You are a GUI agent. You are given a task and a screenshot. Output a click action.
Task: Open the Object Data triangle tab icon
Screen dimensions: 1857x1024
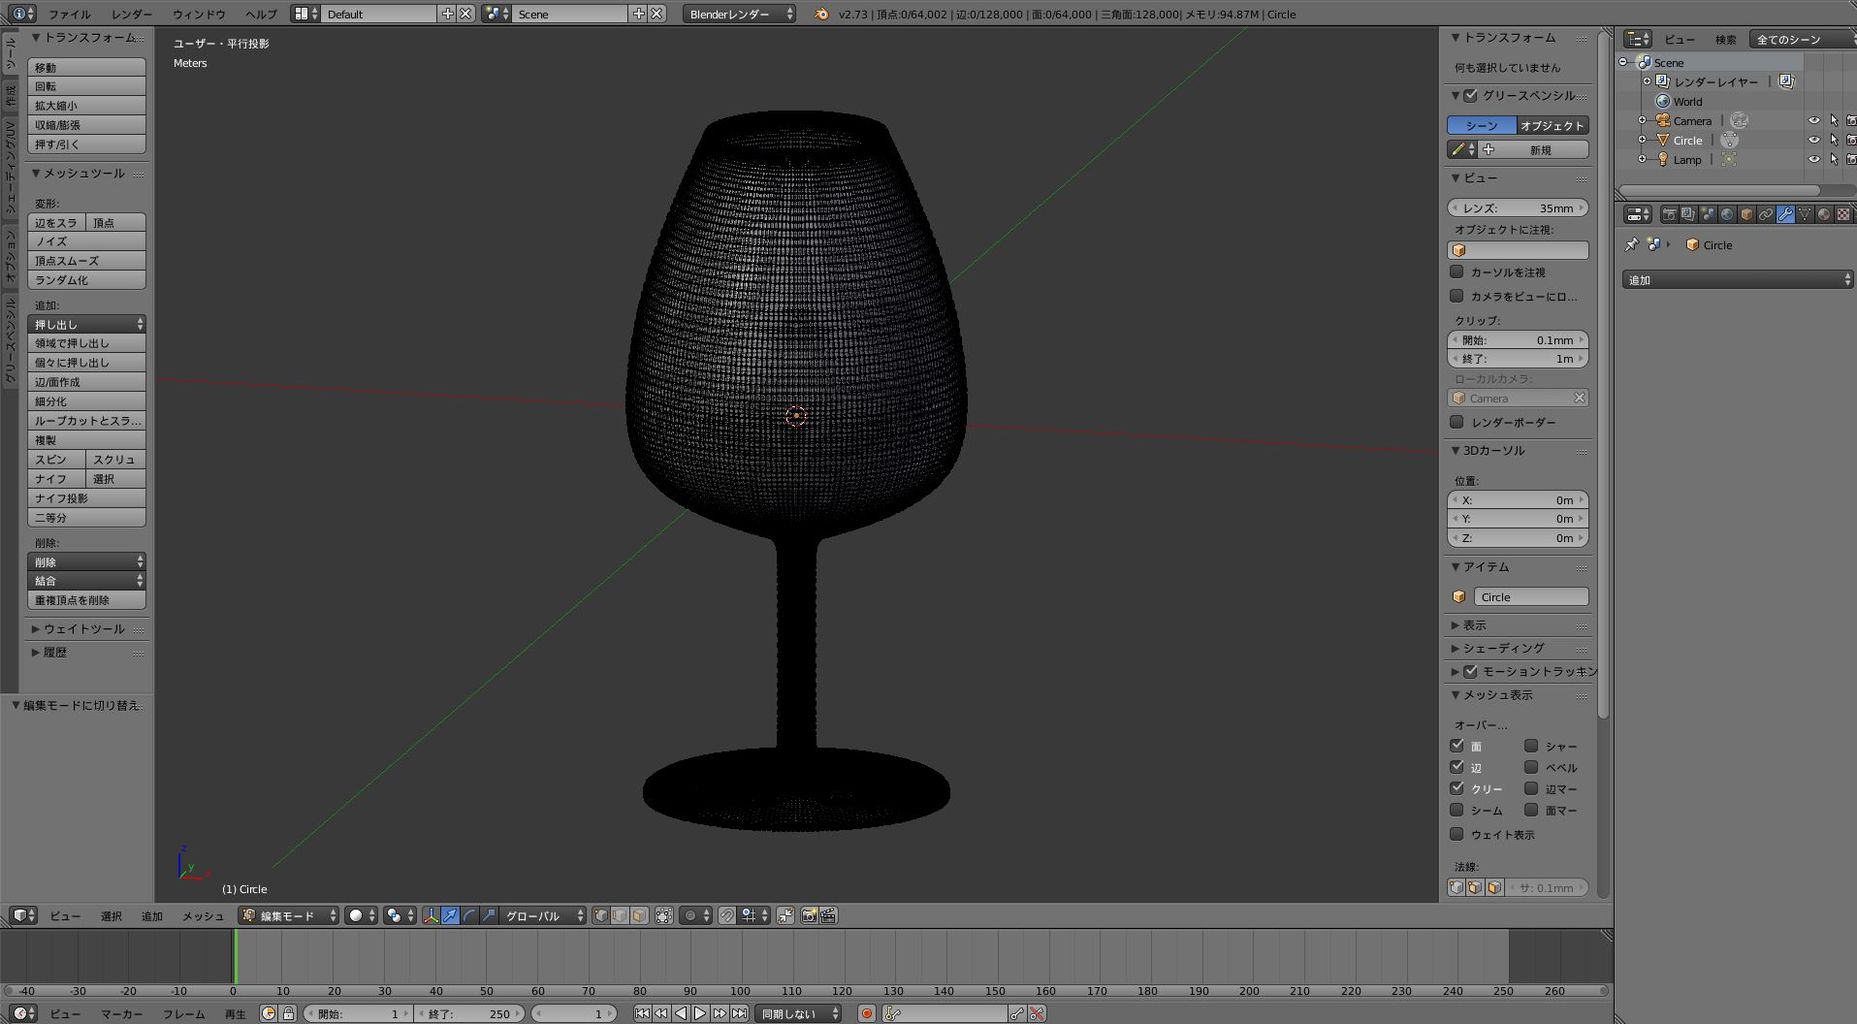point(1804,214)
